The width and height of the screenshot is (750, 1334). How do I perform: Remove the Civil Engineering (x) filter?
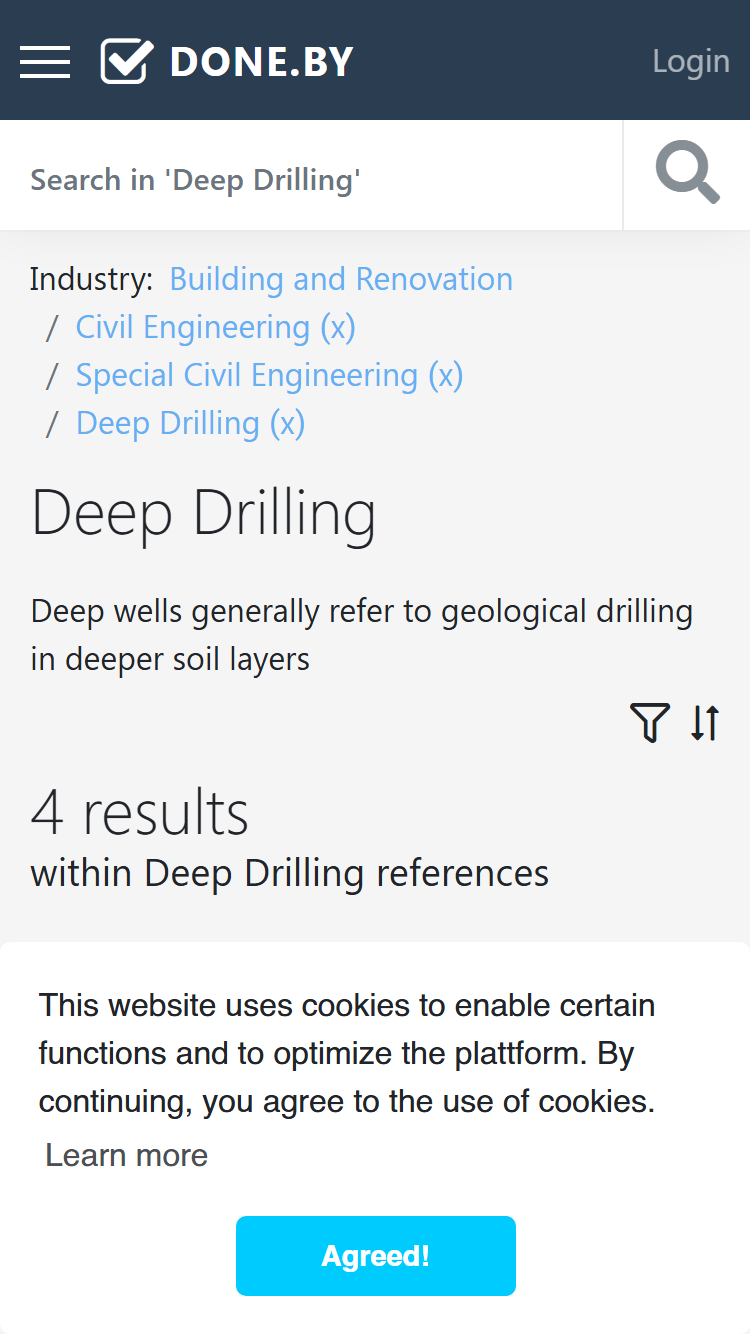point(216,327)
